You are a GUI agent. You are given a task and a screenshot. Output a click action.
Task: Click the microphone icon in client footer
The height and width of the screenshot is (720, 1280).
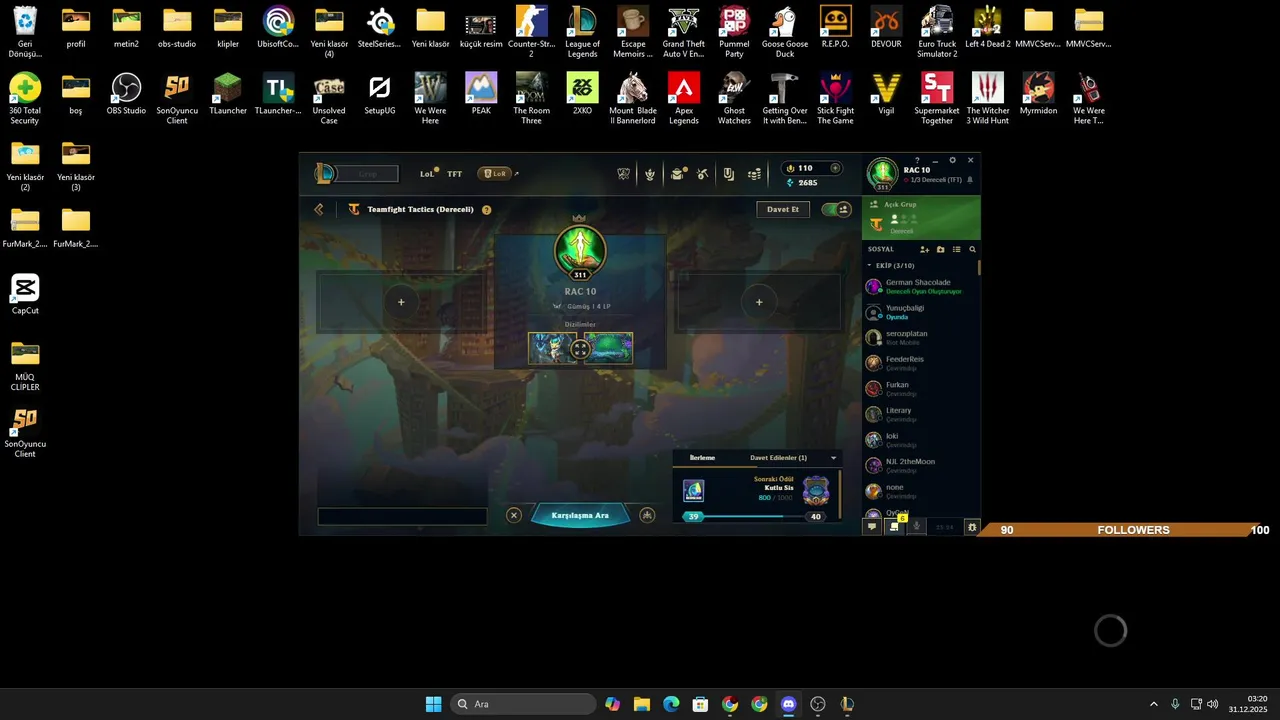coord(916,527)
